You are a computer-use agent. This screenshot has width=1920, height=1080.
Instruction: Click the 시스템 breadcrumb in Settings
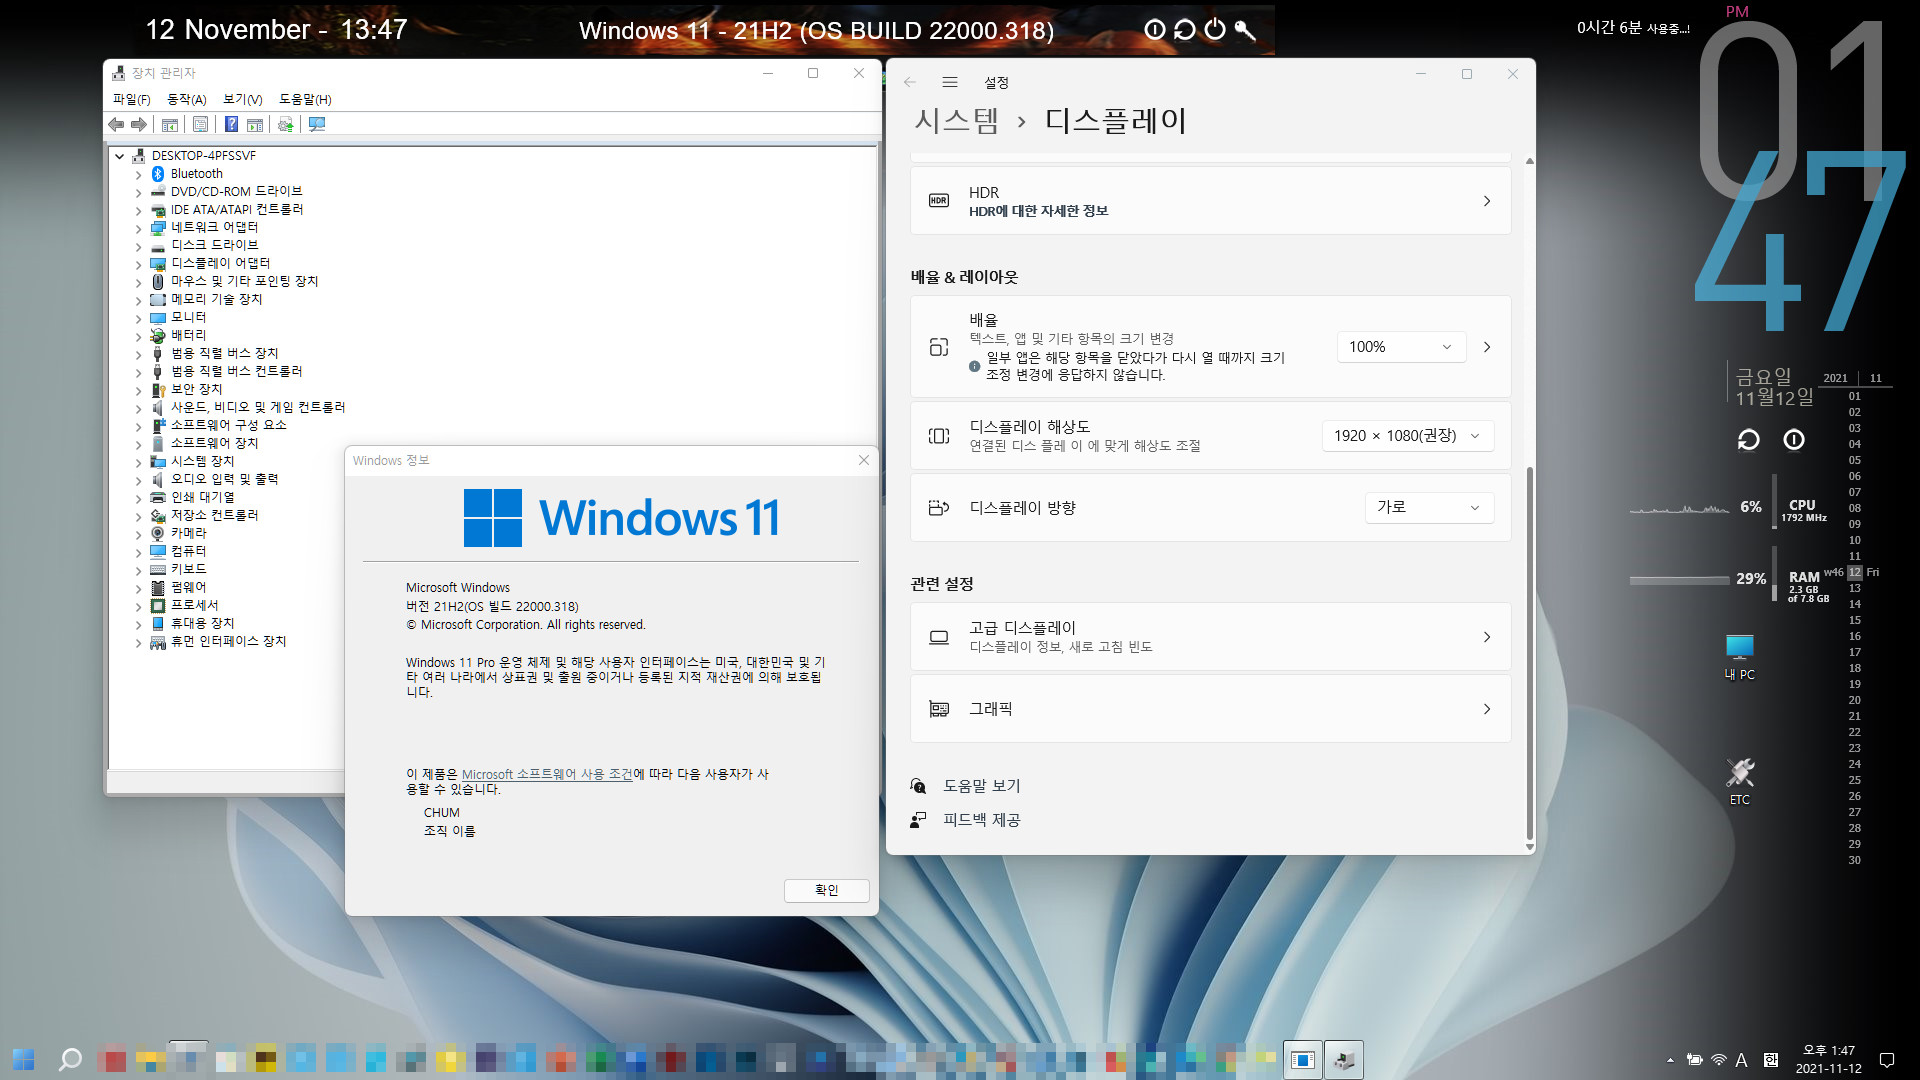tap(957, 121)
